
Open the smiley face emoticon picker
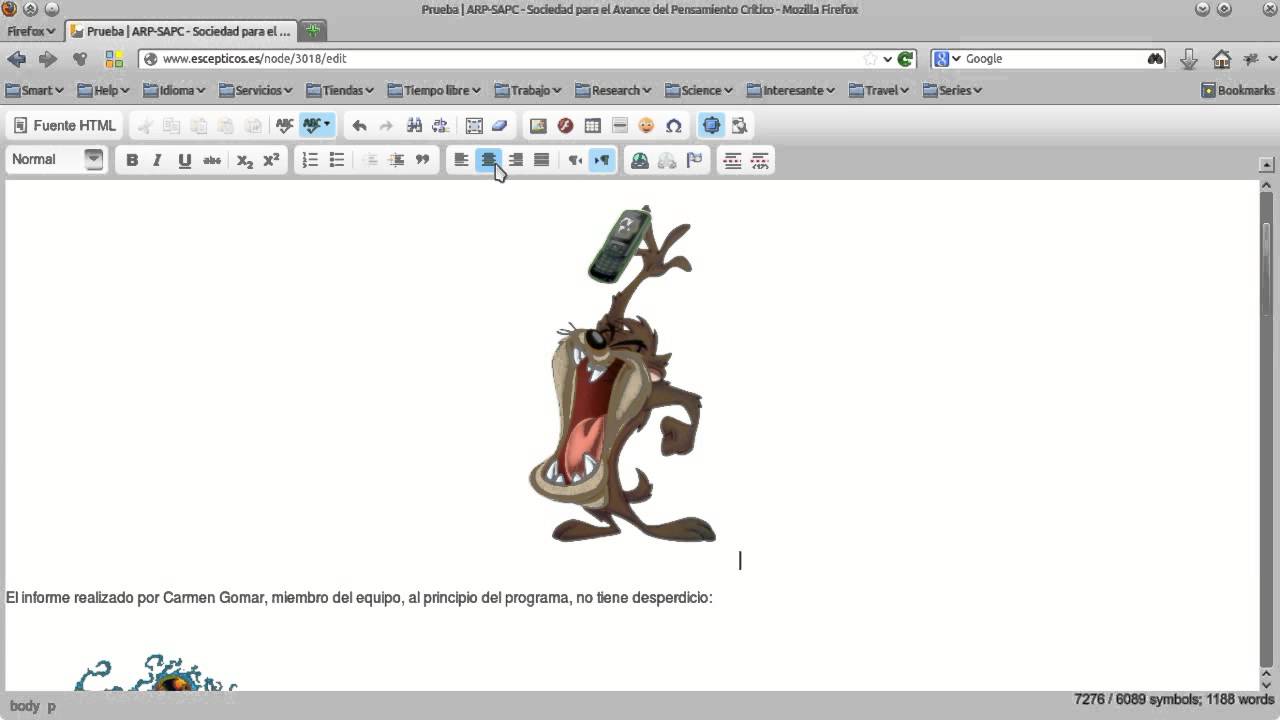click(x=646, y=126)
